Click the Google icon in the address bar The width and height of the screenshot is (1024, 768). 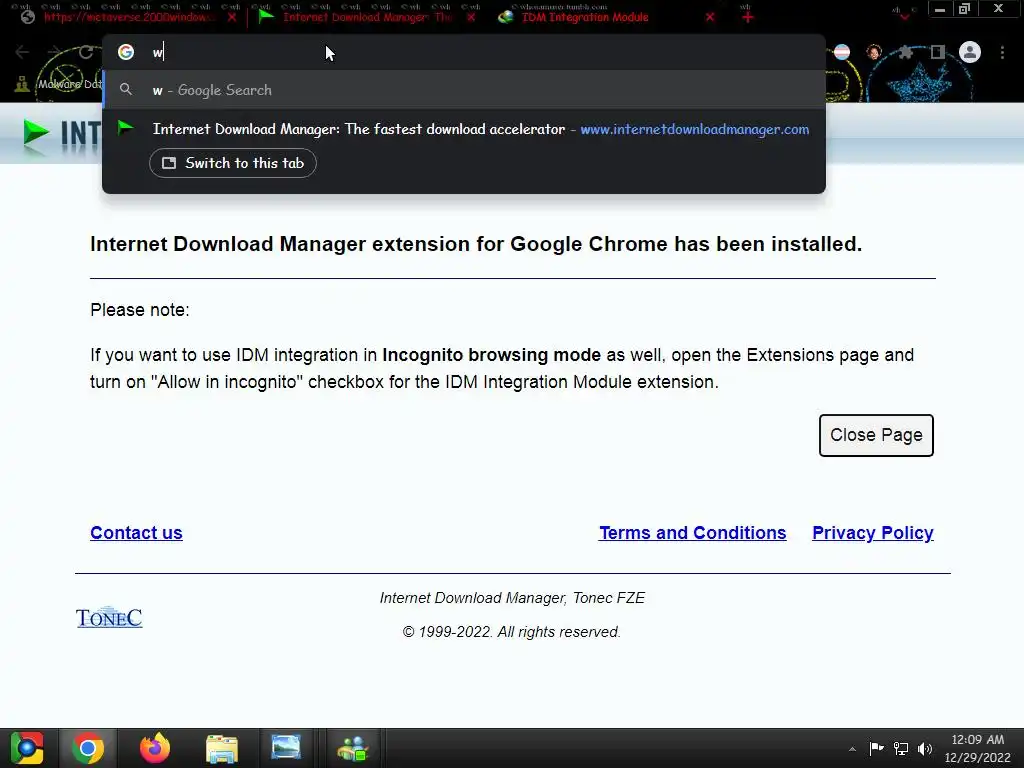(126, 52)
